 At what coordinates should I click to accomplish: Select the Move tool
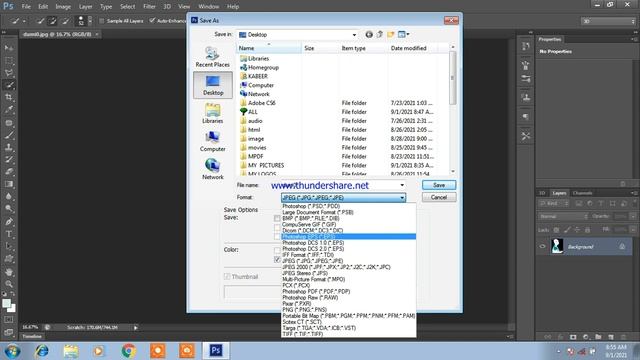(x=9, y=48)
